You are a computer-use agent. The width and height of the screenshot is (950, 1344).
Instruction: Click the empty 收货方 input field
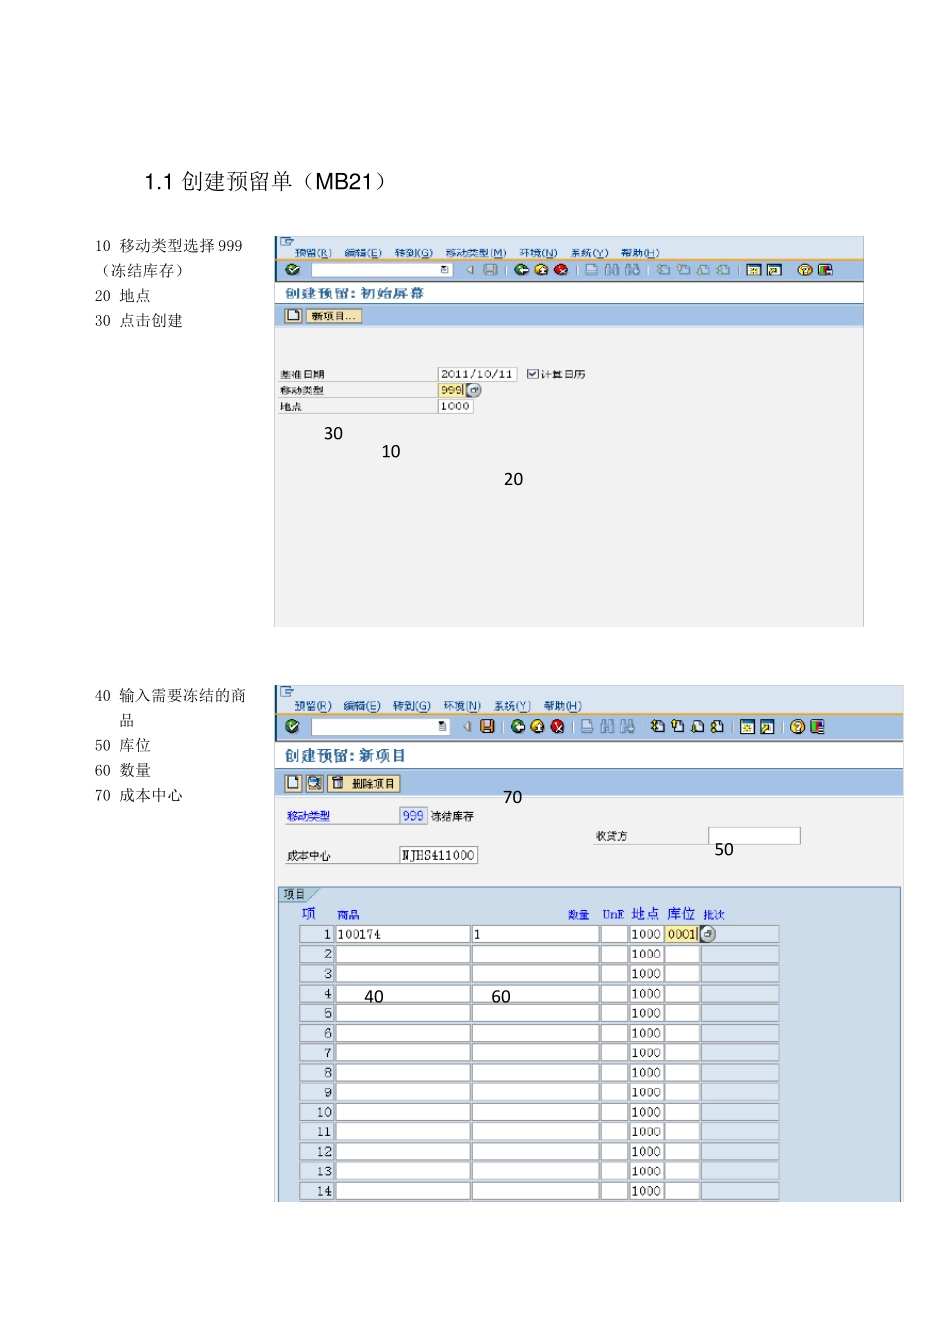pyautogui.click(x=754, y=835)
